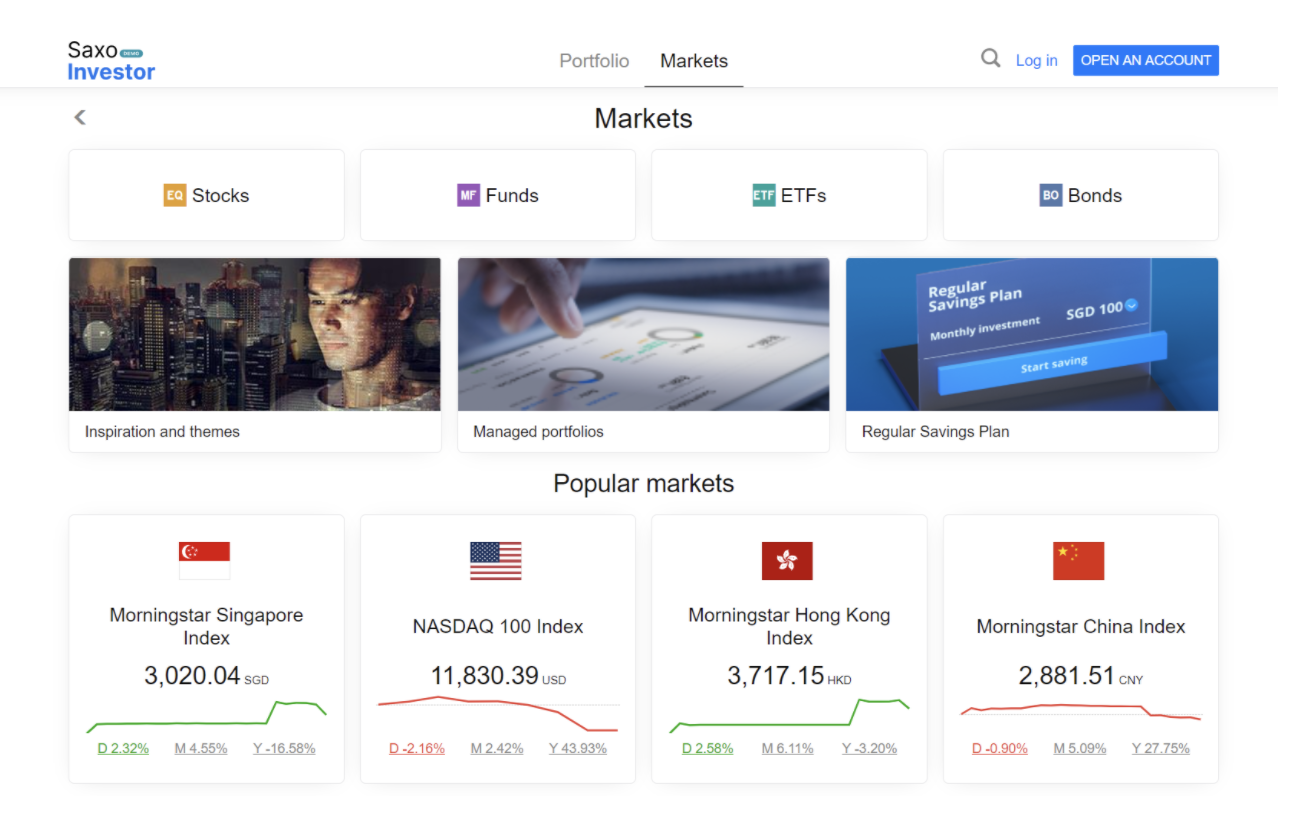Select Y 27.75% for China Index
Screen dimensions: 1294x822
coord(1161,748)
